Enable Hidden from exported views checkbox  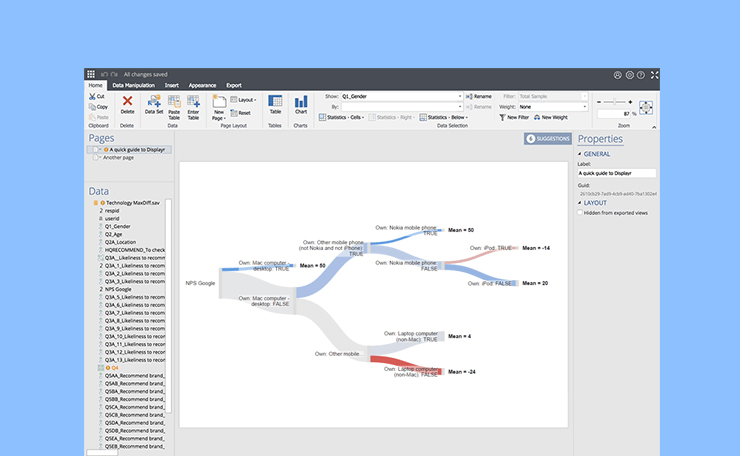(581, 212)
